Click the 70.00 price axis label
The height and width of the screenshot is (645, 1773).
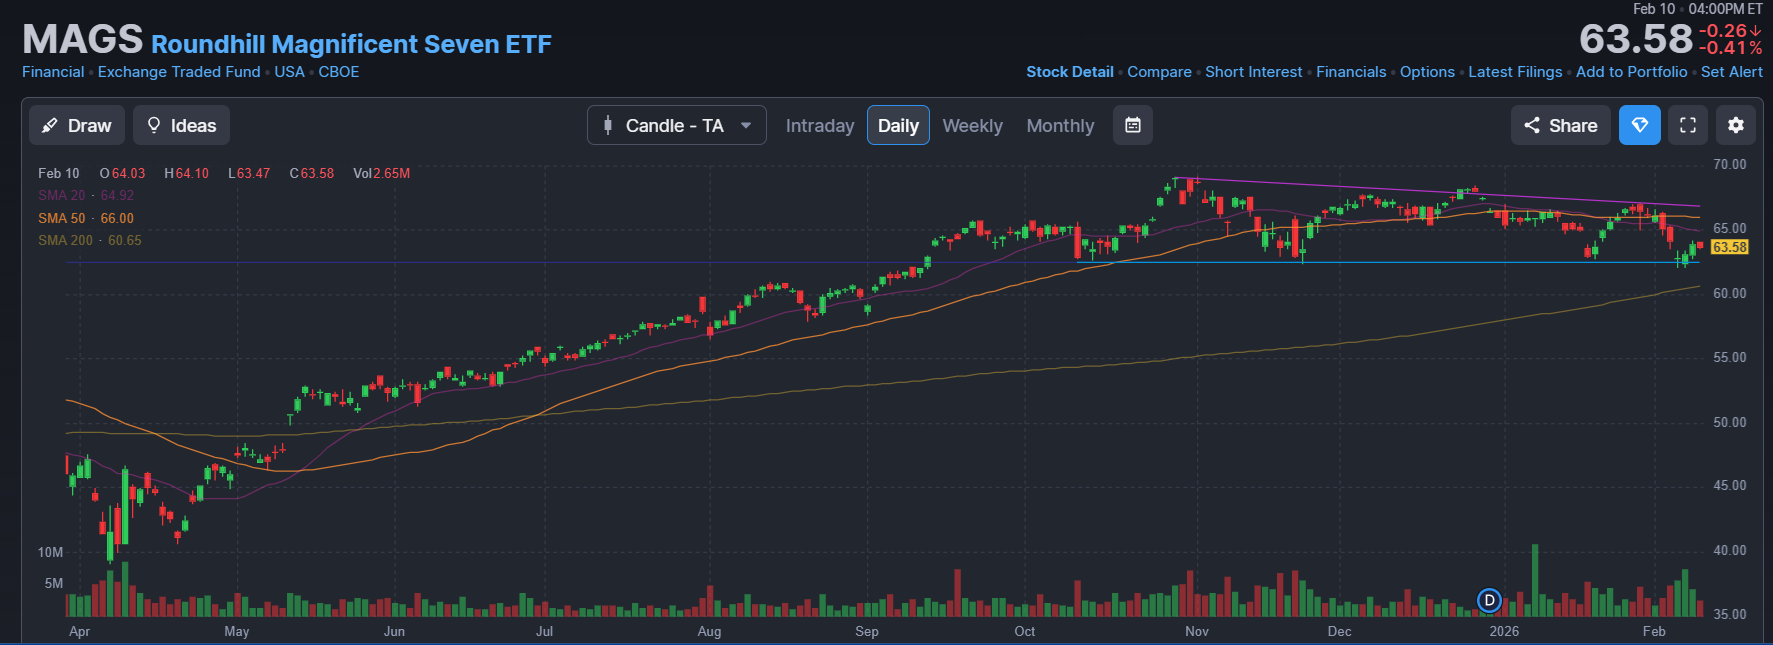coord(1730,164)
